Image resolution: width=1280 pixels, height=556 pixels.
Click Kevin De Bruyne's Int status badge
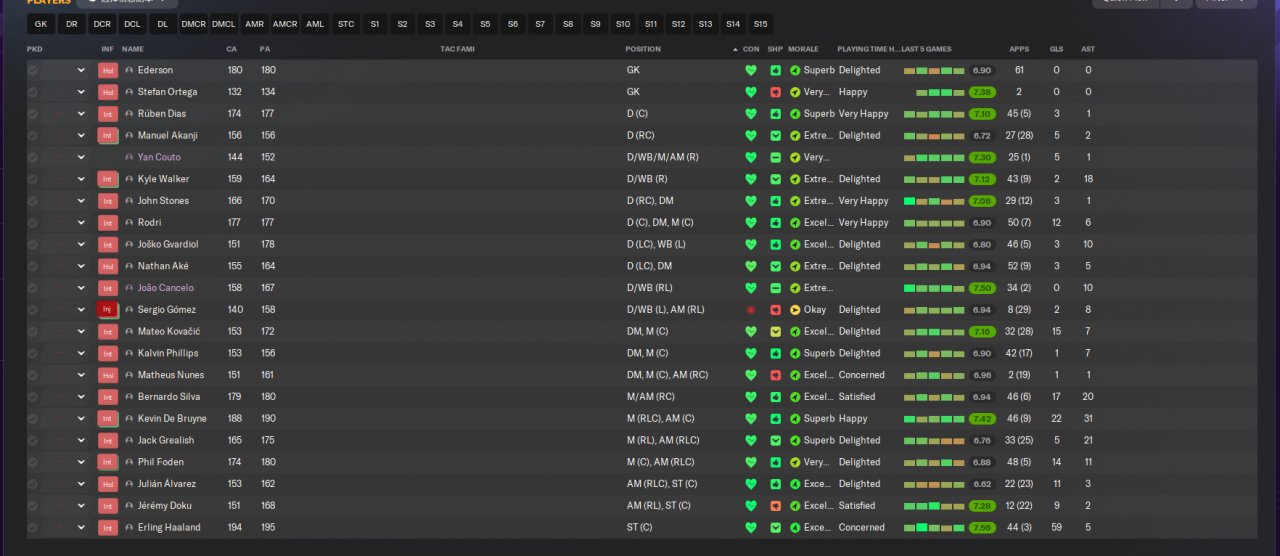[x=107, y=419]
